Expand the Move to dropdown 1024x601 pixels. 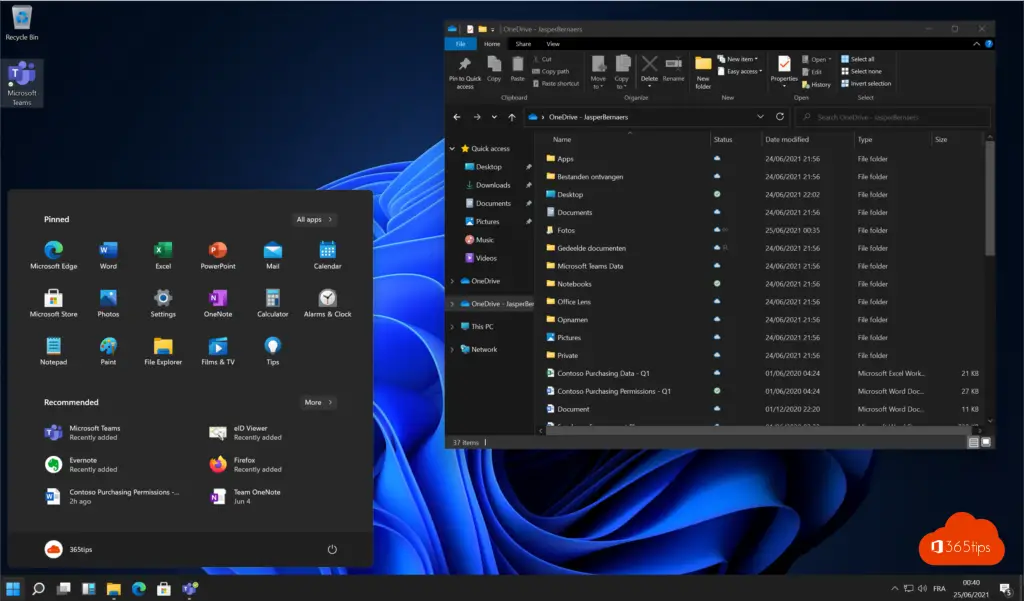(x=598, y=72)
